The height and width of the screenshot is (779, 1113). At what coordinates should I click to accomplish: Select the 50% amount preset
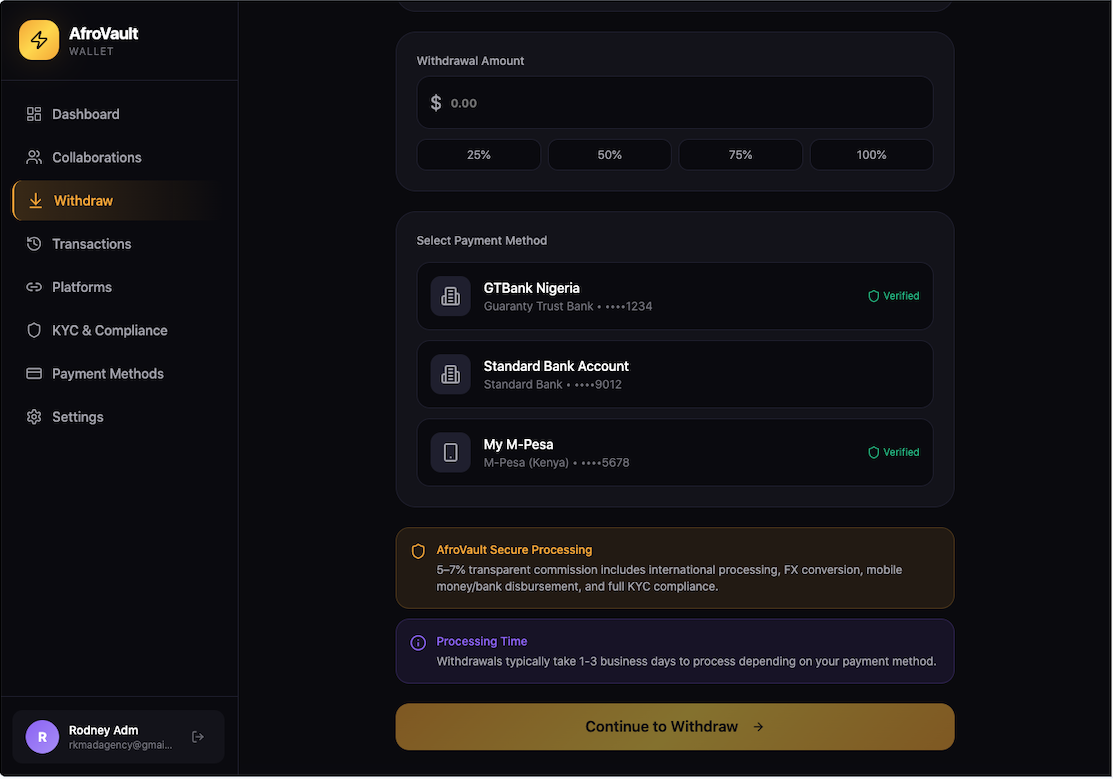(x=610, y=155)
